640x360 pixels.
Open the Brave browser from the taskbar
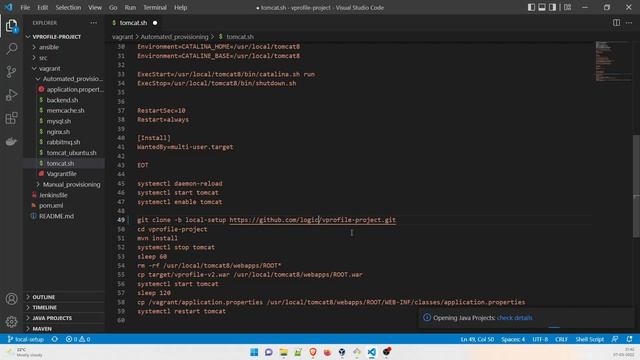(x=313, y=352)
